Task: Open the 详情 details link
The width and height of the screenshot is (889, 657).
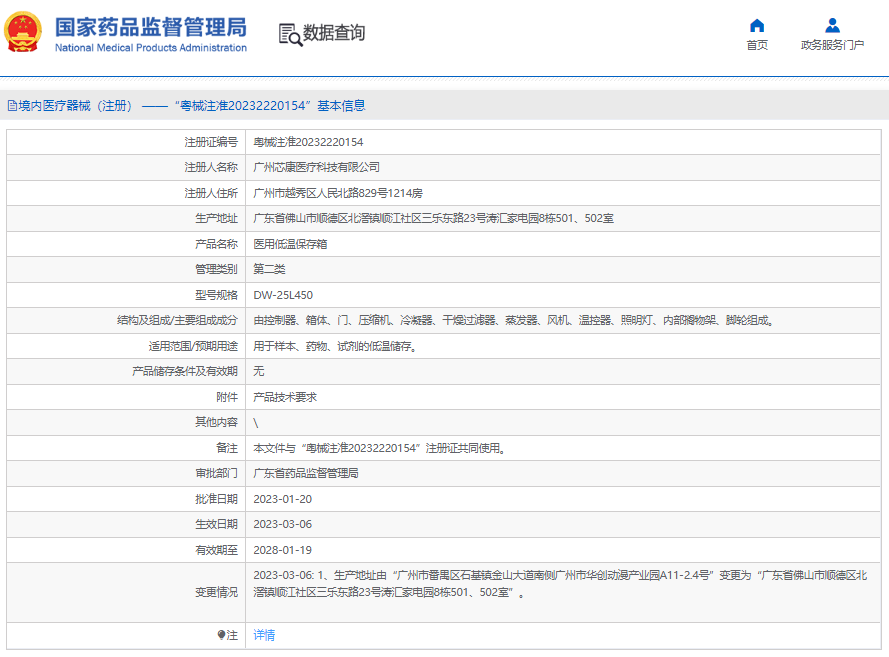Action: tap(264, 635)
